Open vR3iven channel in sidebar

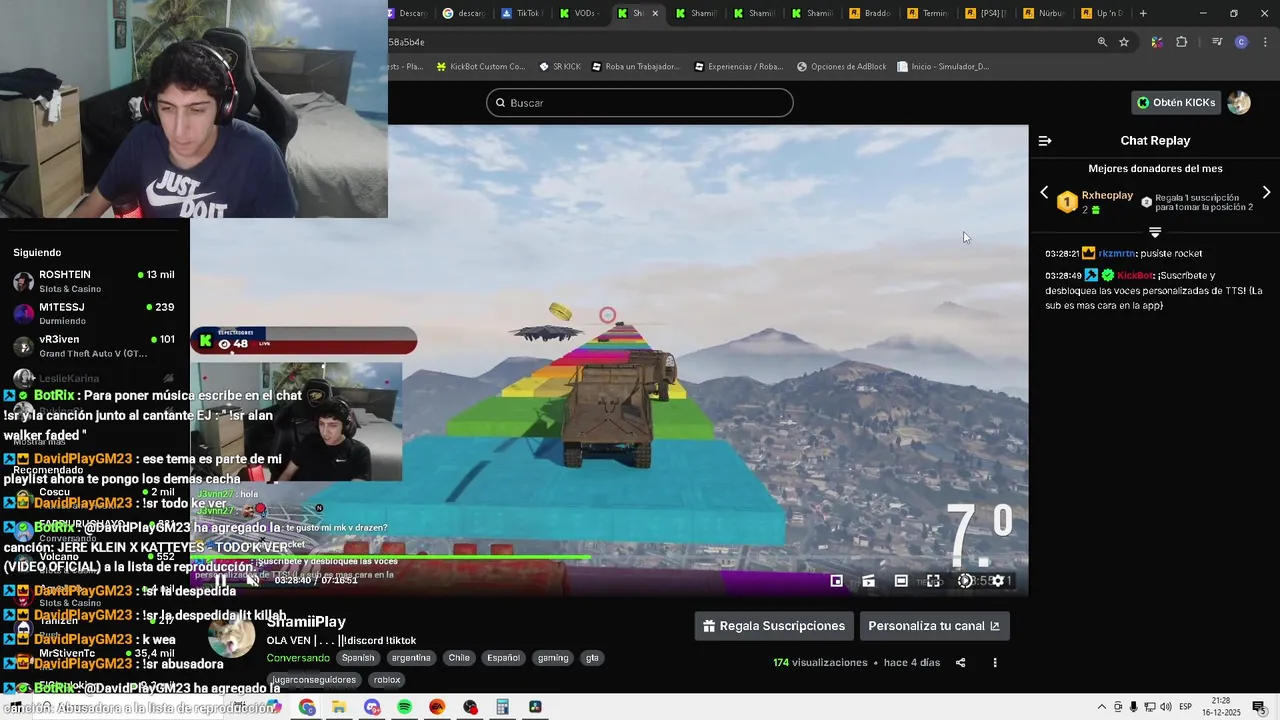tap(95, 346)
